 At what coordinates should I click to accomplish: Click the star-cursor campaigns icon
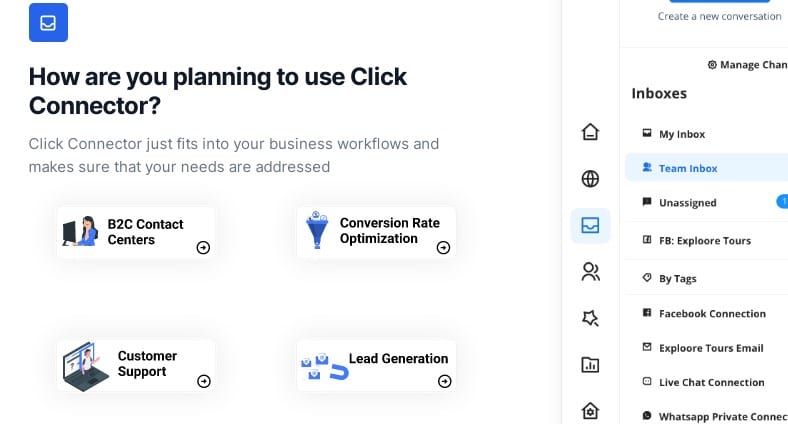(x=590, y=318)
